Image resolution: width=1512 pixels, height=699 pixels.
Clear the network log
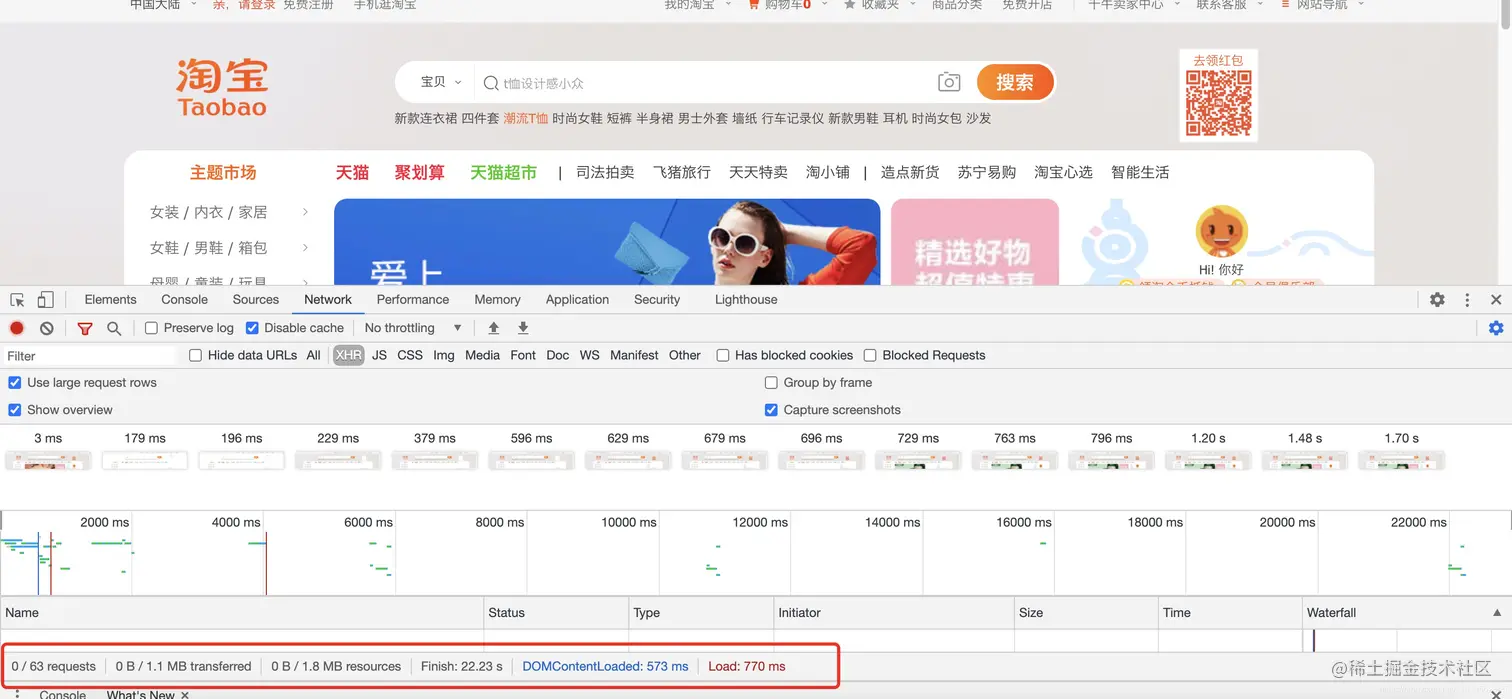[46, 328]
